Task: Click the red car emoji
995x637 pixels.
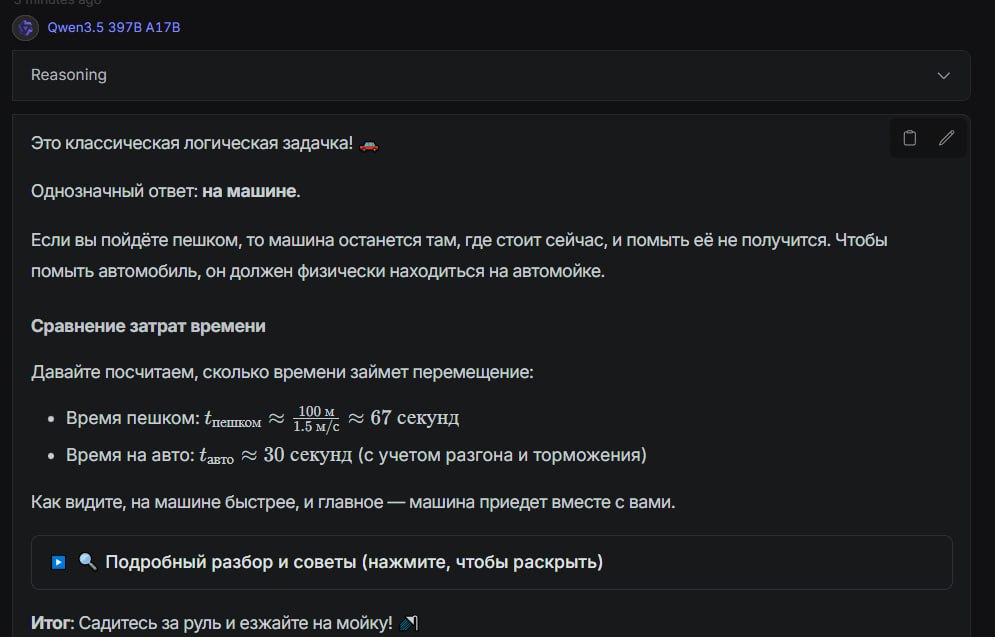Action: tap(369, 145)
